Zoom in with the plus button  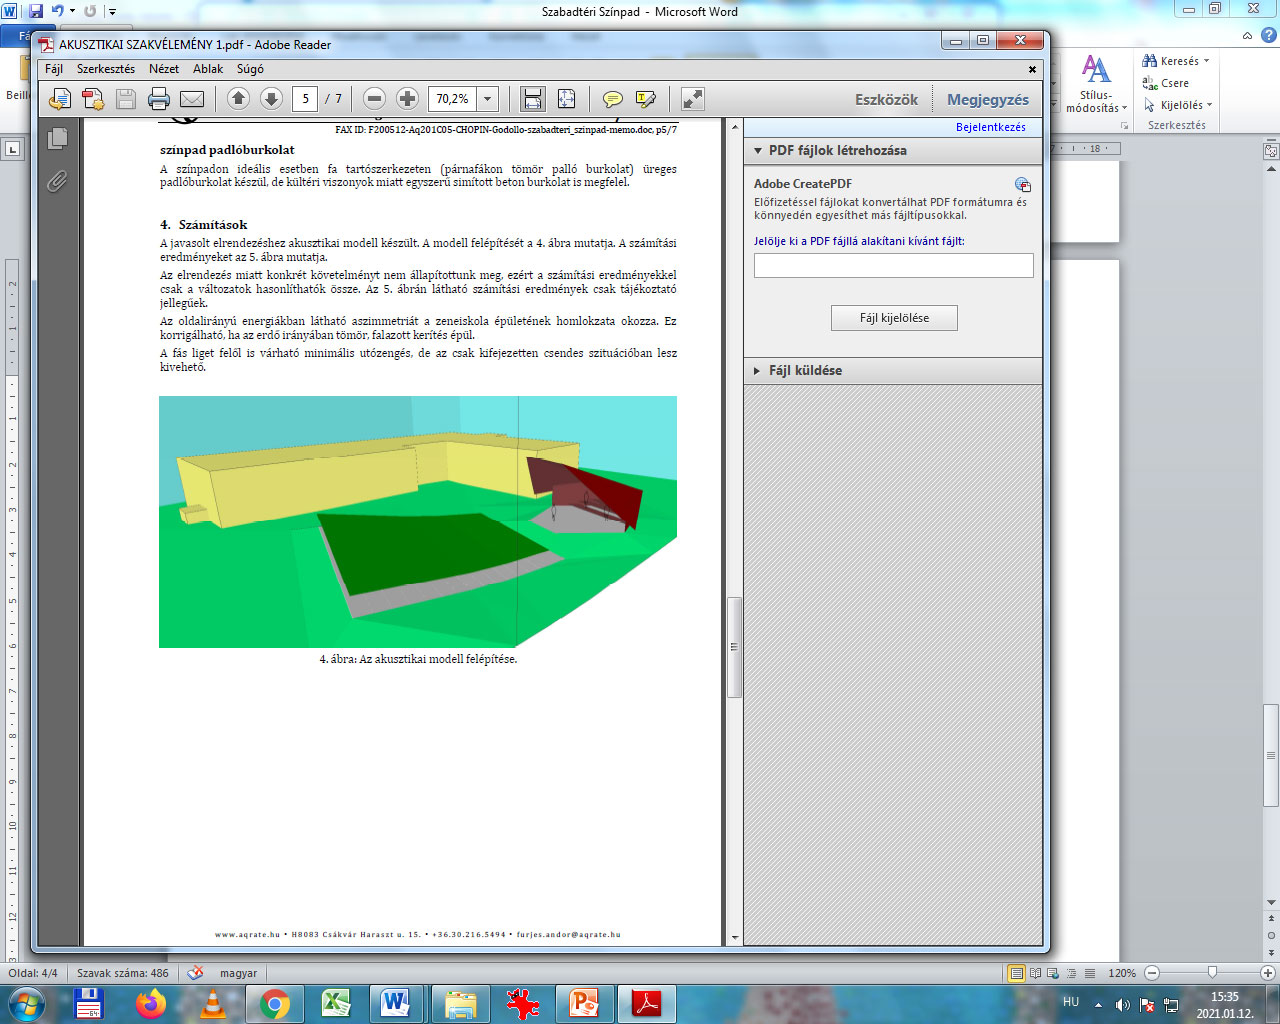pos(407,99)
